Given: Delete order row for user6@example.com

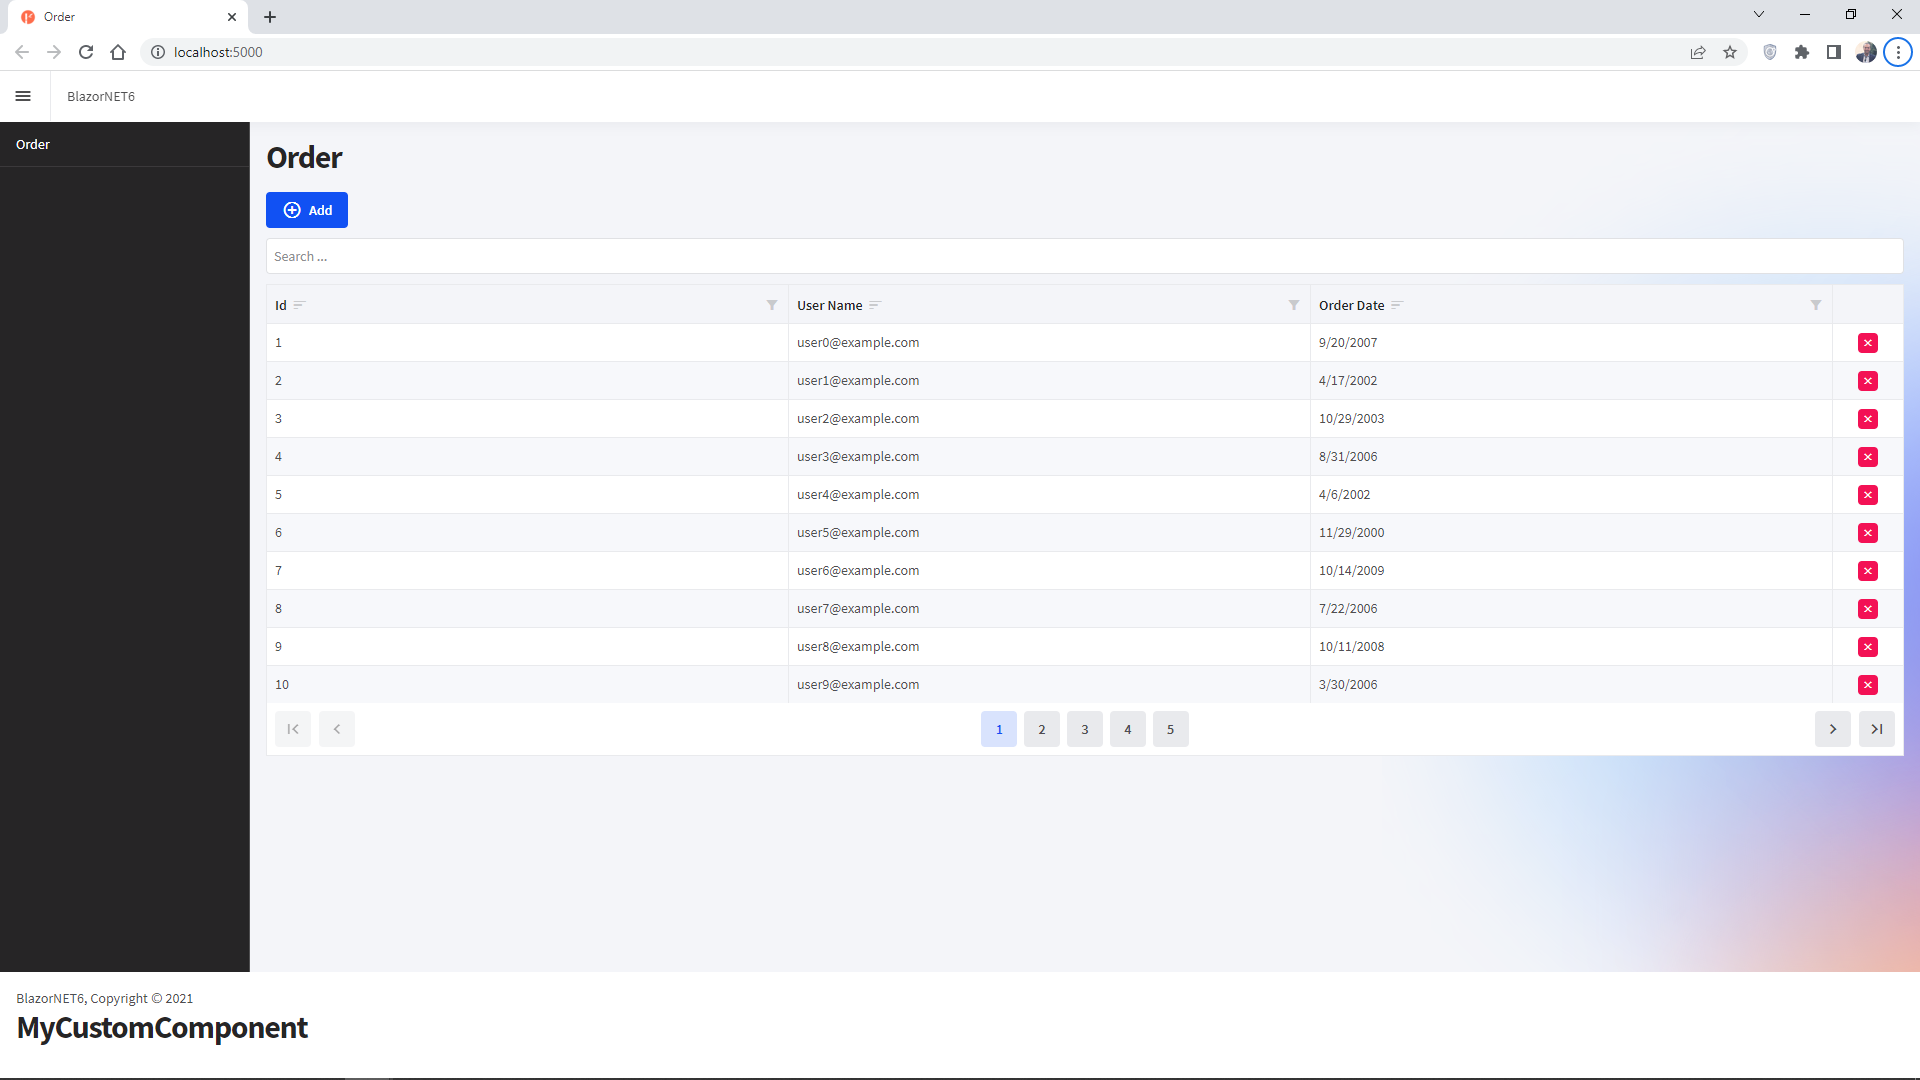Looking at the screenshot, I should (1867, 571).
